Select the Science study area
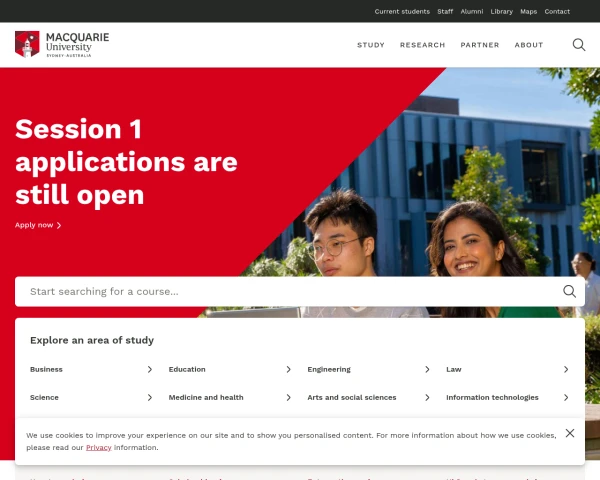Screen dimensions: 600x480 44,398
